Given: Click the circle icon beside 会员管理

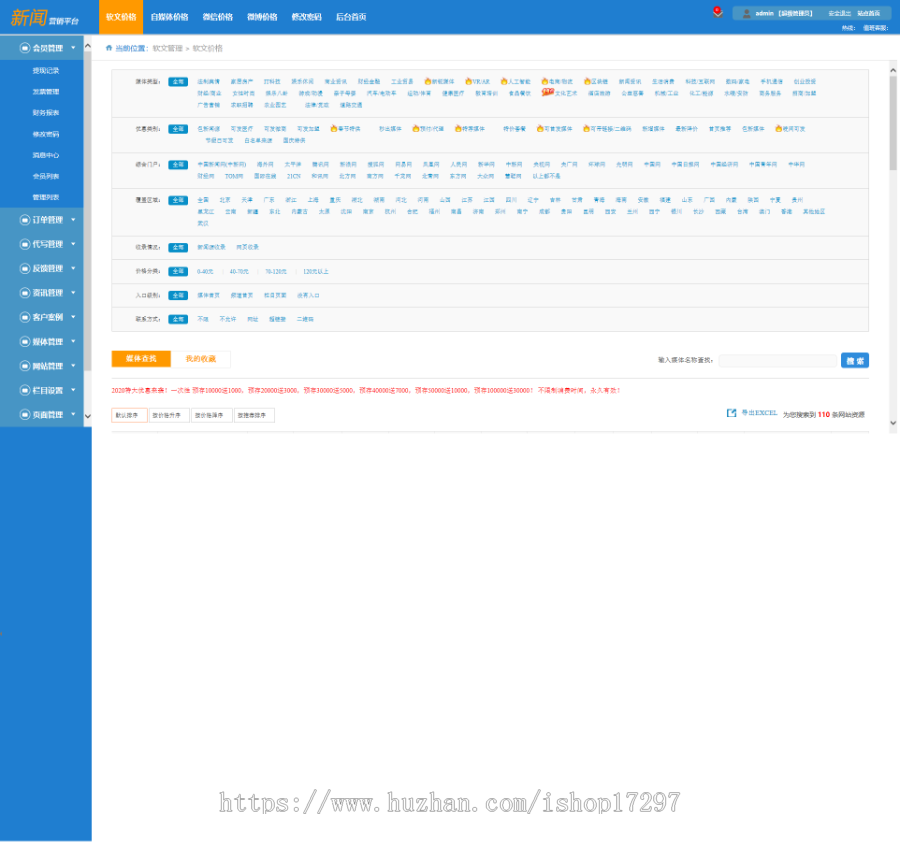Looking at the screenshot, I should (25, 48).
